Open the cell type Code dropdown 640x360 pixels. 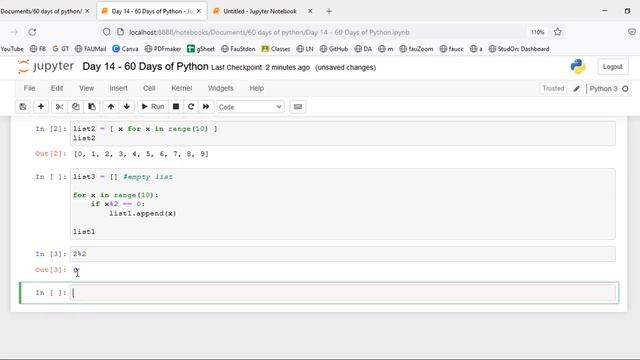coord(250,107)
